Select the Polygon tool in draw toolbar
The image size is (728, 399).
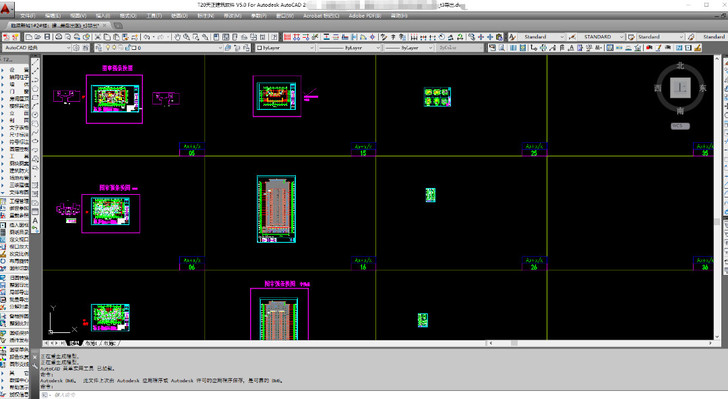[x=35, y=89]
